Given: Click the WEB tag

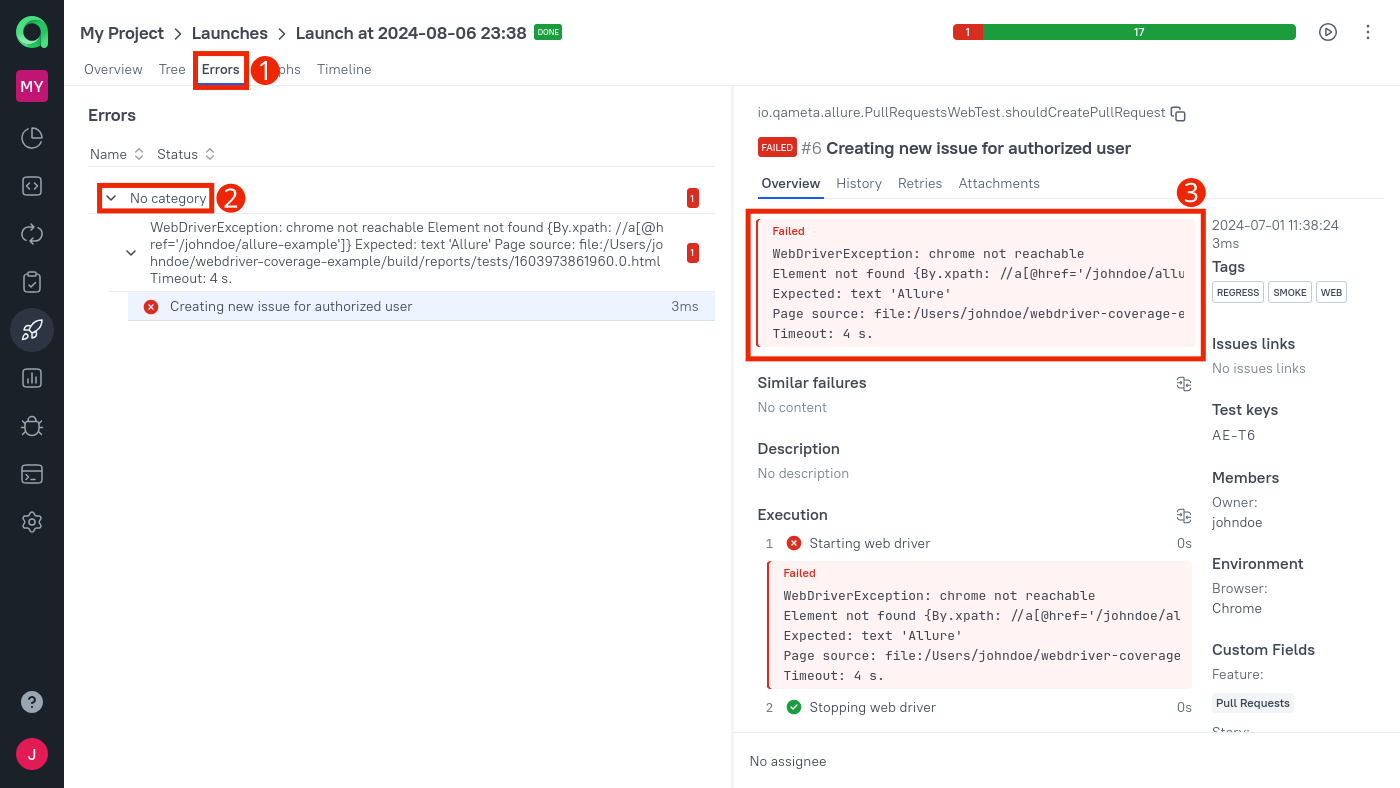Looking at the screenshot, I should (x=1331, y=293).
